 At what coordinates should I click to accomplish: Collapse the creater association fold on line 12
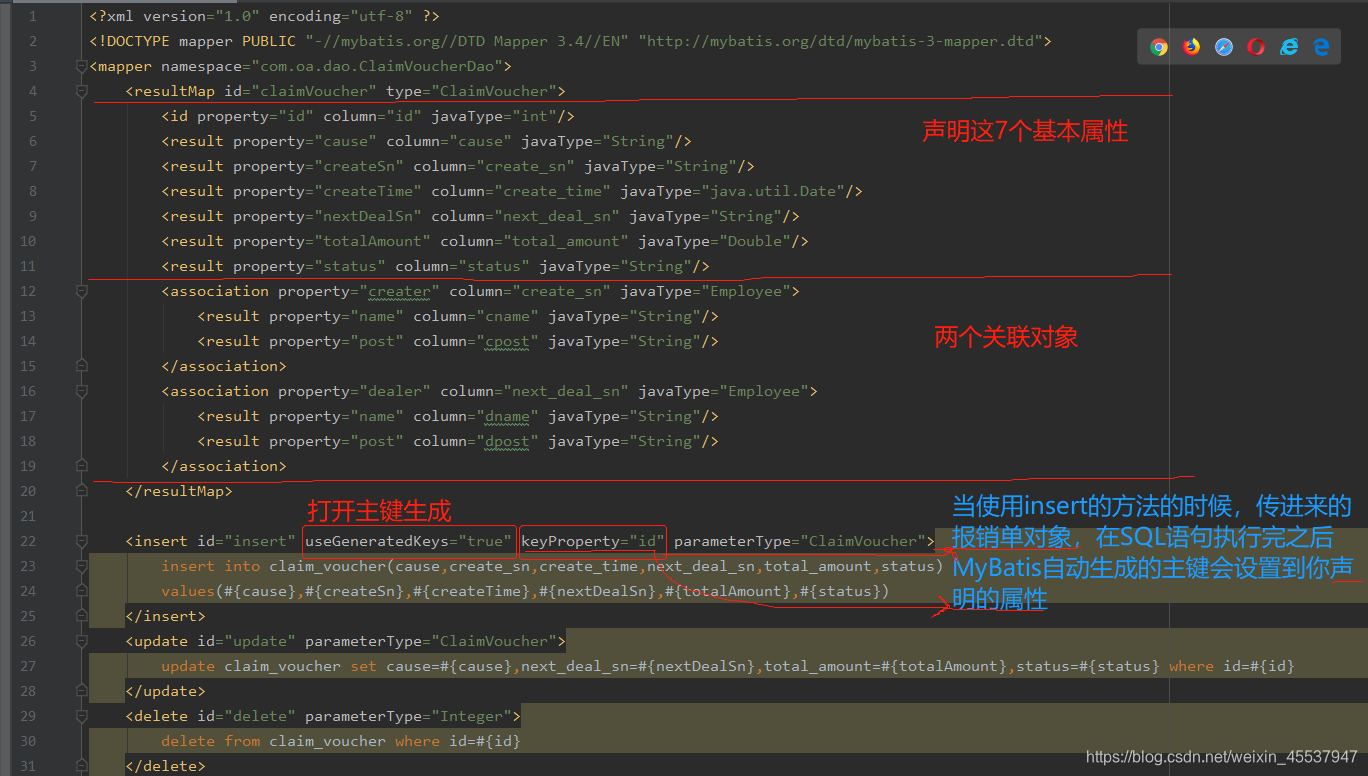(x=82, y=291)
